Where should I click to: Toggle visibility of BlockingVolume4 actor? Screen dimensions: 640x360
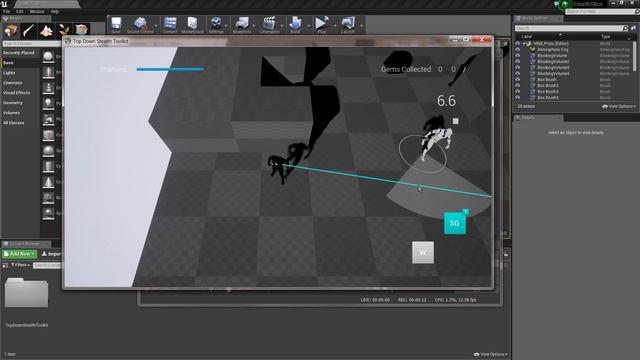click(518, 73)
